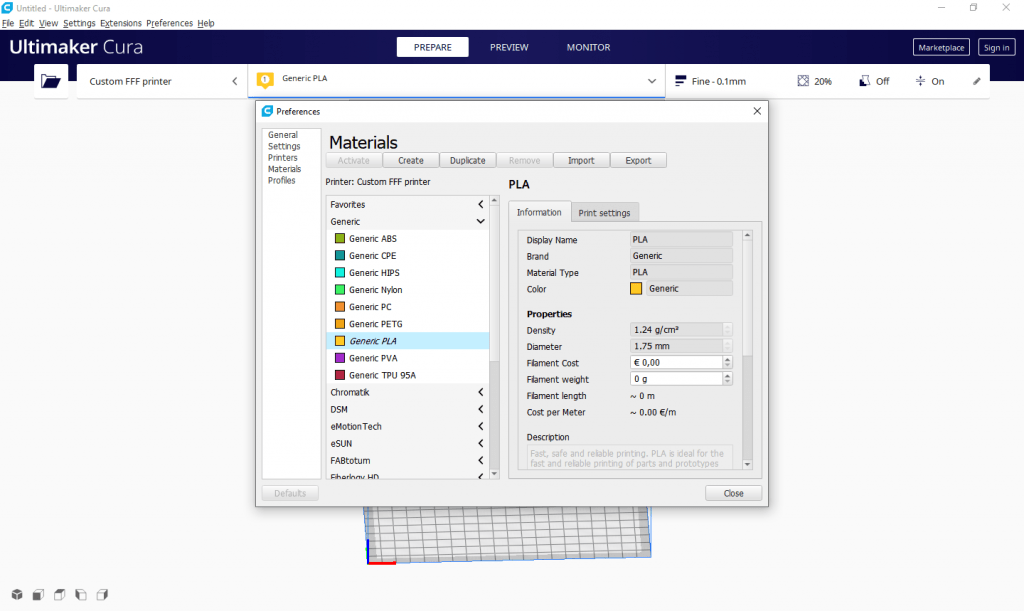Image resolution: width=1024 pixels, height=611 pixels.
Task: Click the Generic PLA material warning icon
Action: [265, 80]
